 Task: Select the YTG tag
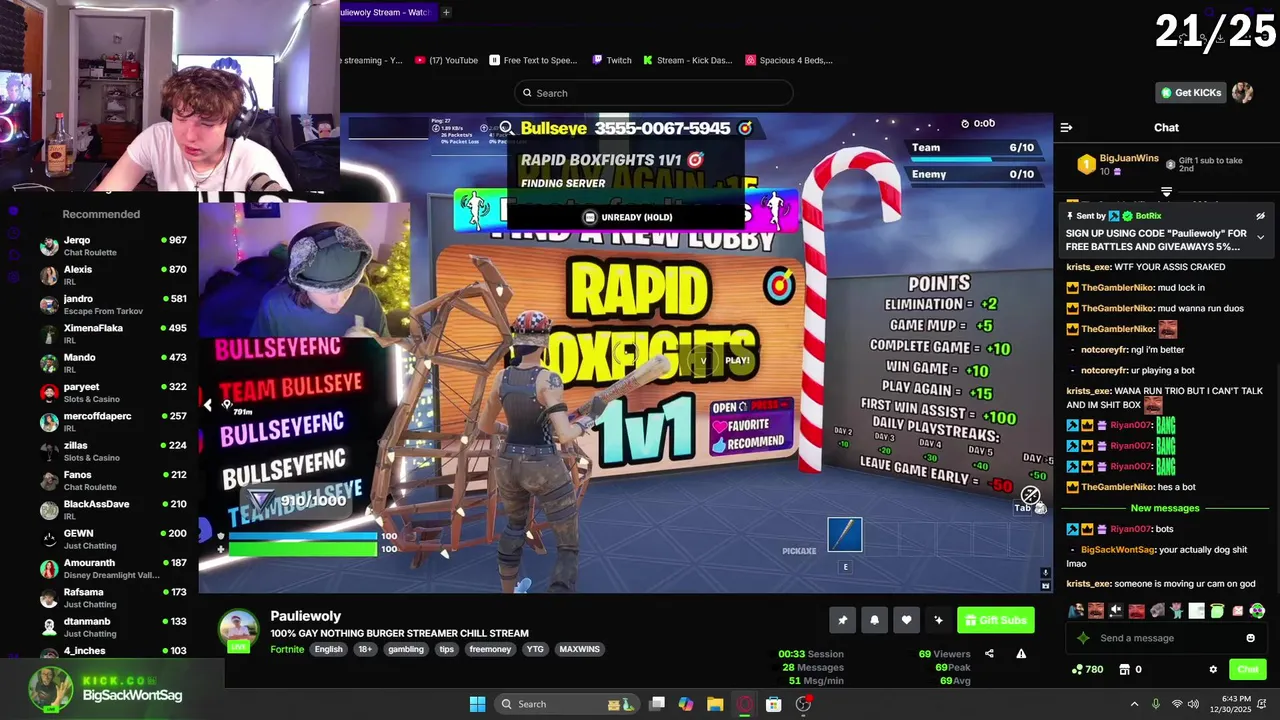(x=535, y=649)
